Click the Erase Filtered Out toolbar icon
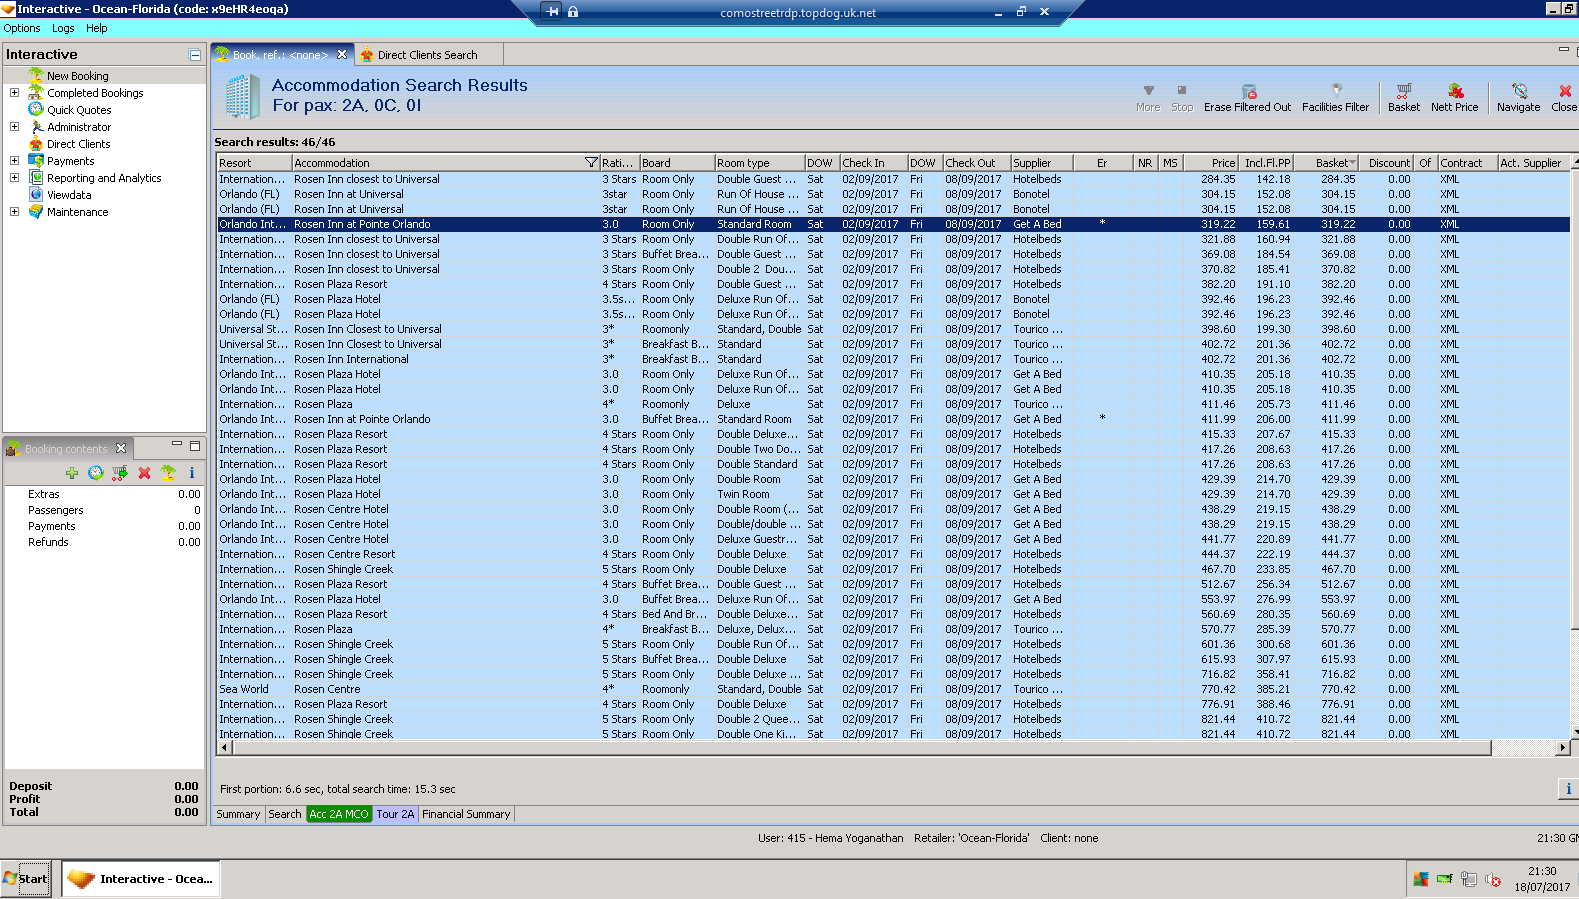This screenshot has height=899, width=1579. pyautogui.click(x=1248, y=91)
